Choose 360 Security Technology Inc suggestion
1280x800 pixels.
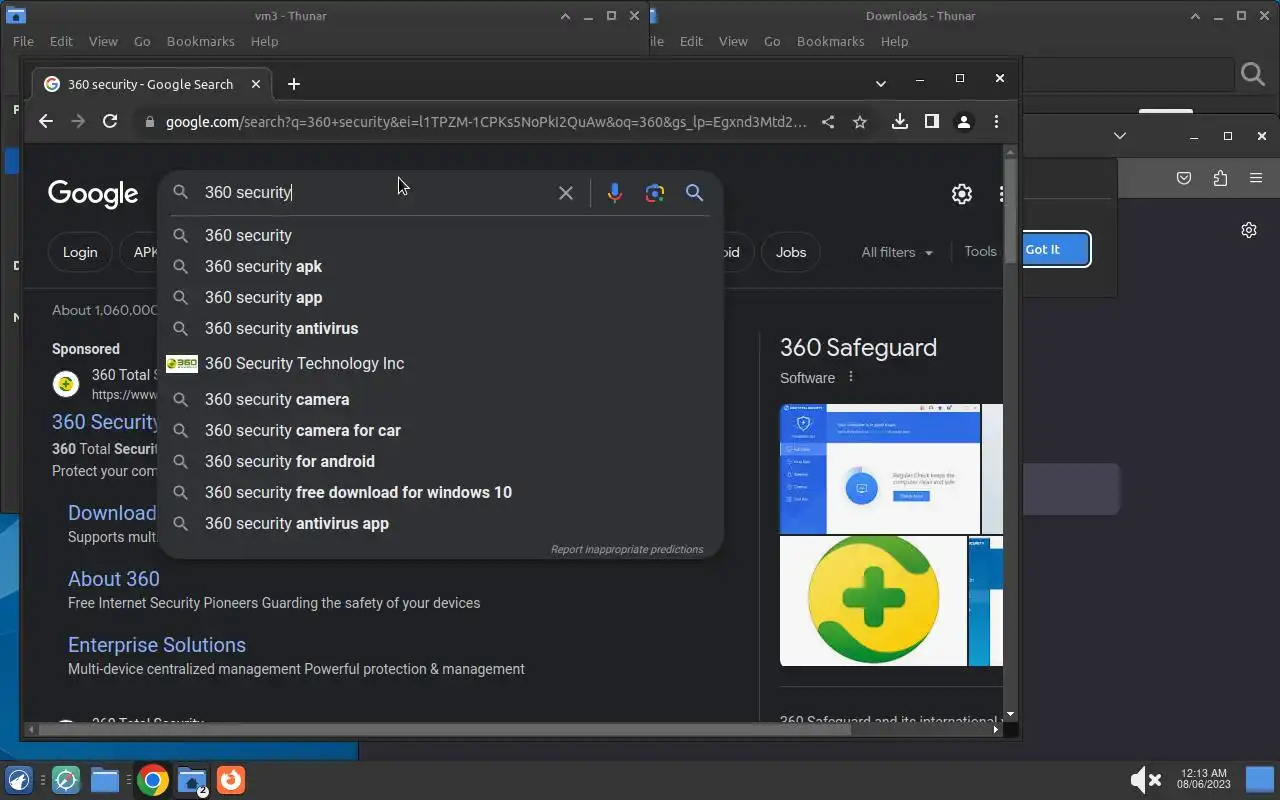(440, 363)
